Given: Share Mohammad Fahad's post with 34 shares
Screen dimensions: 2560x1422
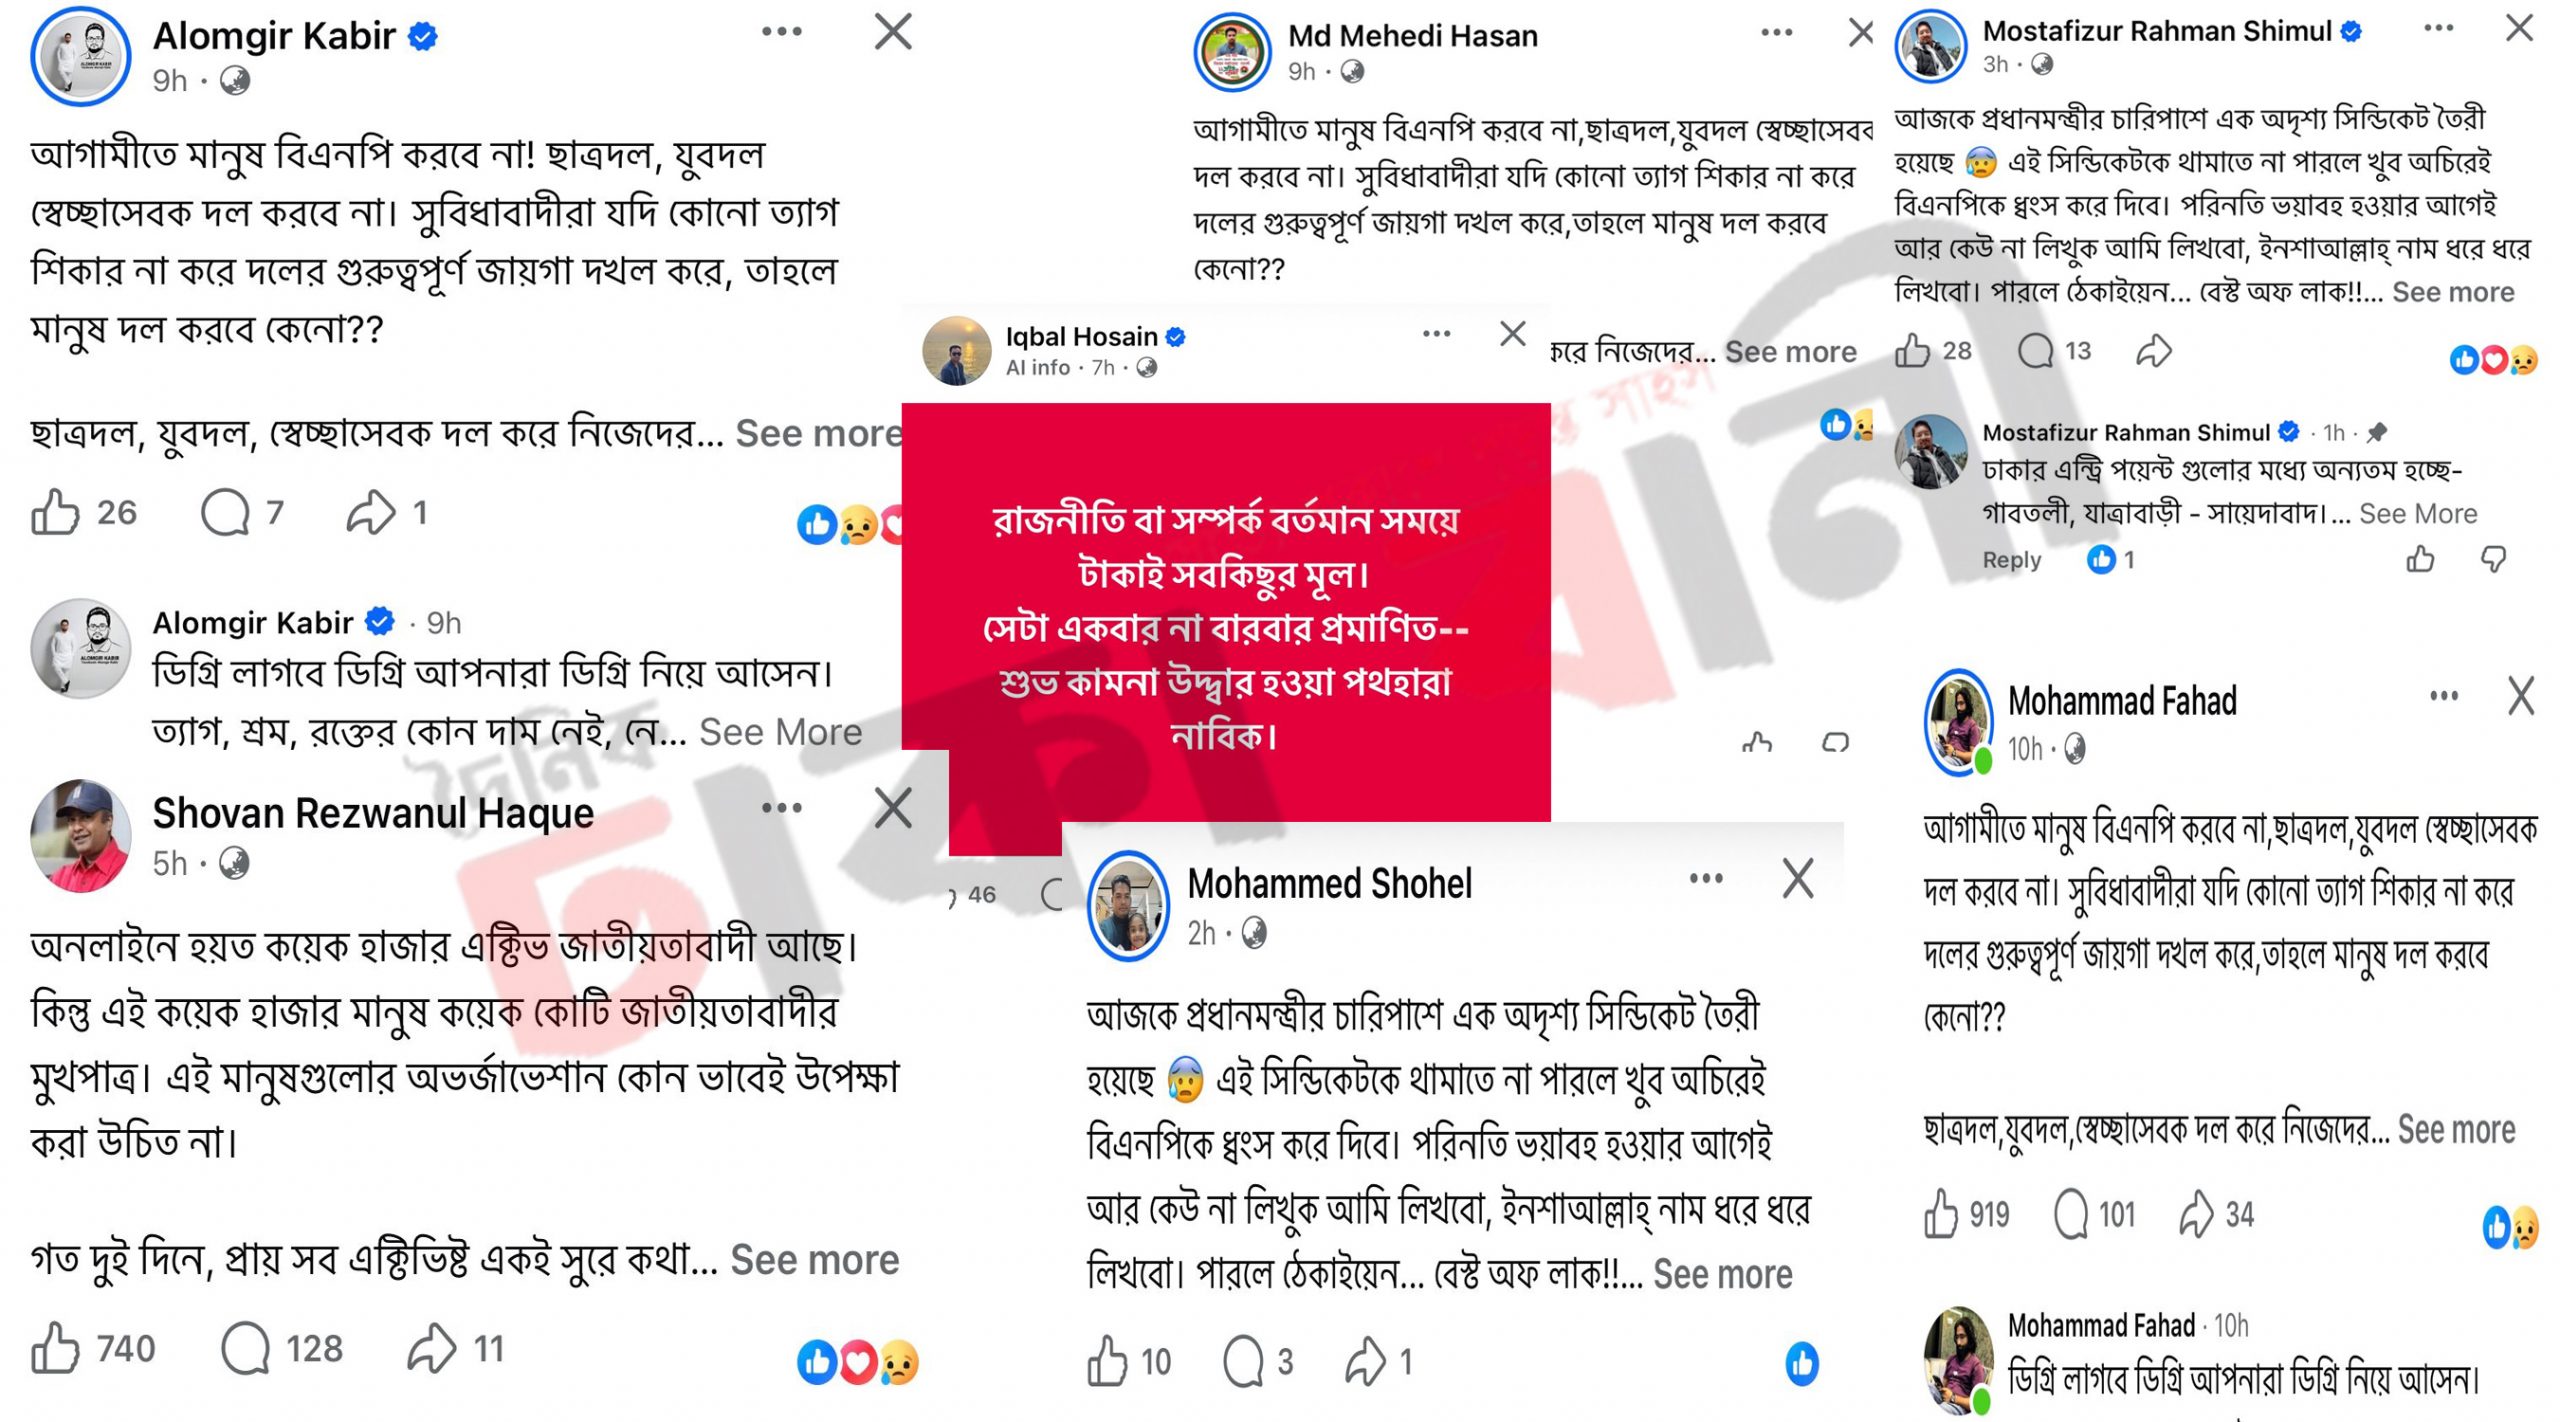Looking at the screenshot, I should [x=2196, y=1214].
